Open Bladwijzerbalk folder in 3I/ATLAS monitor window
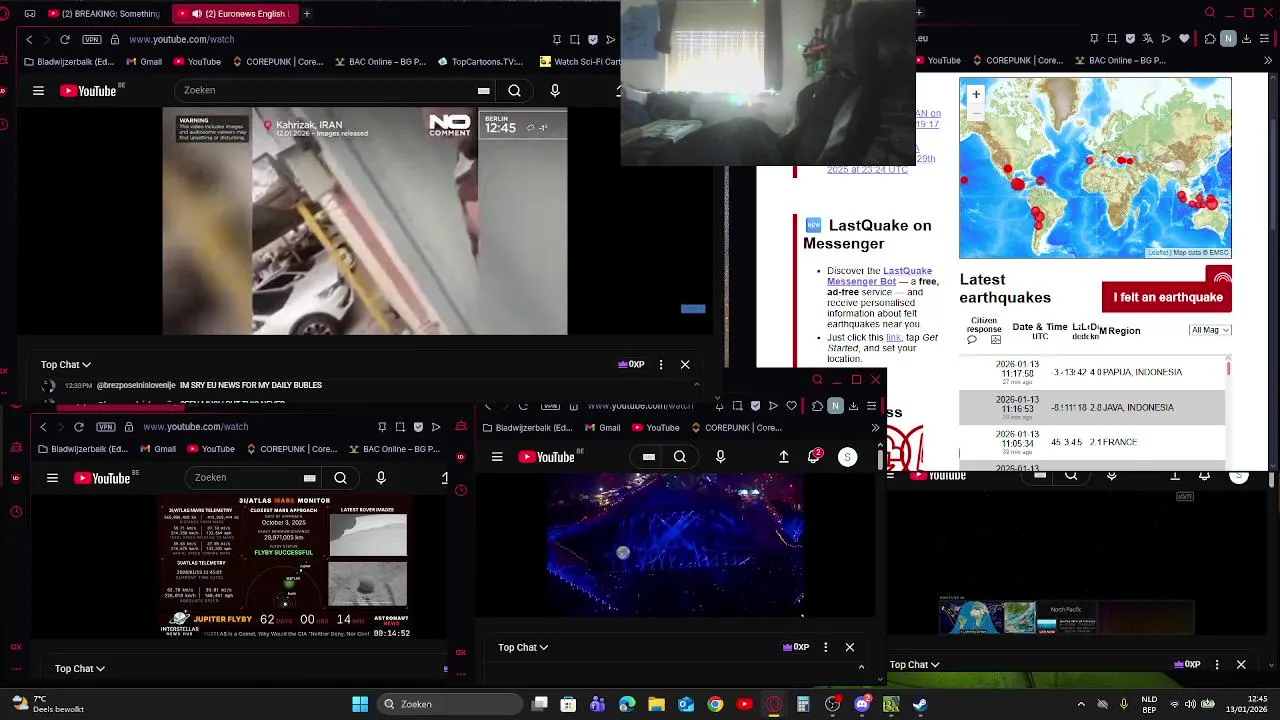Viewport: 1280px width, 720px height. pyautogui.click(x=81, y=450)
